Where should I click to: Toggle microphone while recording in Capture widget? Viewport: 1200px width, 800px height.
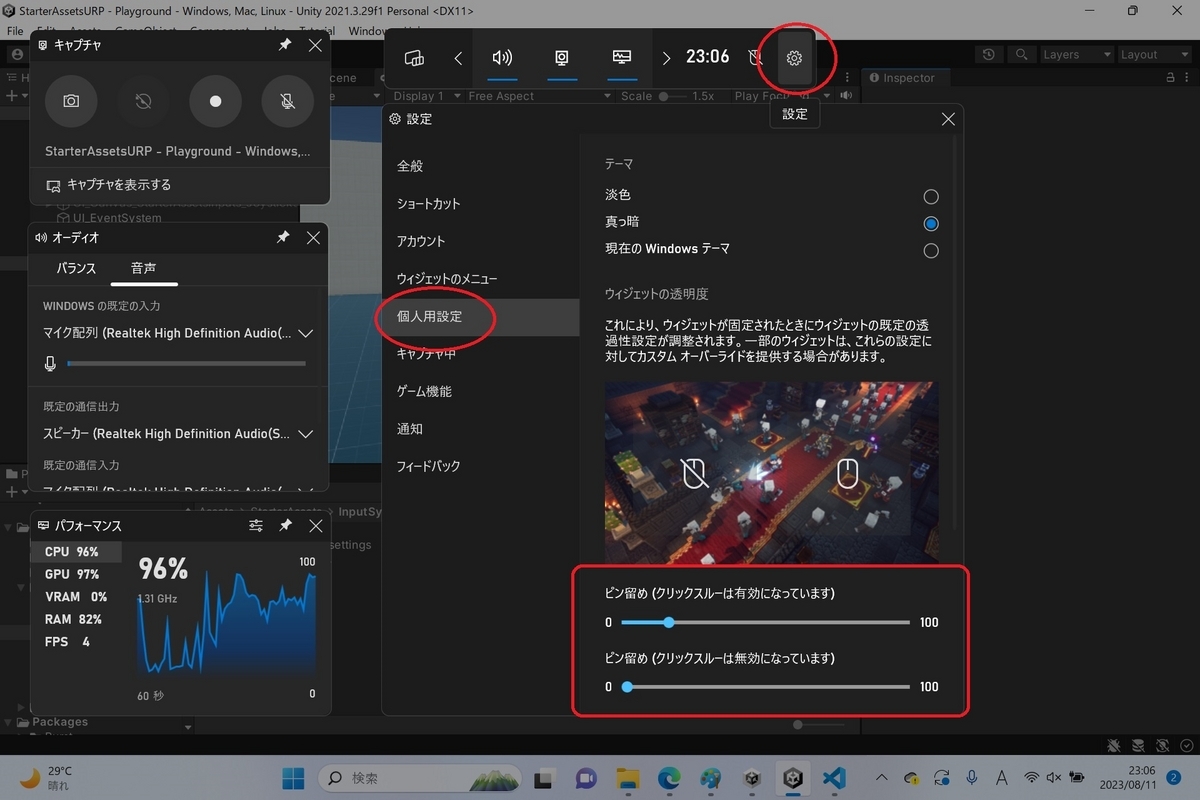tap(287, 101)
